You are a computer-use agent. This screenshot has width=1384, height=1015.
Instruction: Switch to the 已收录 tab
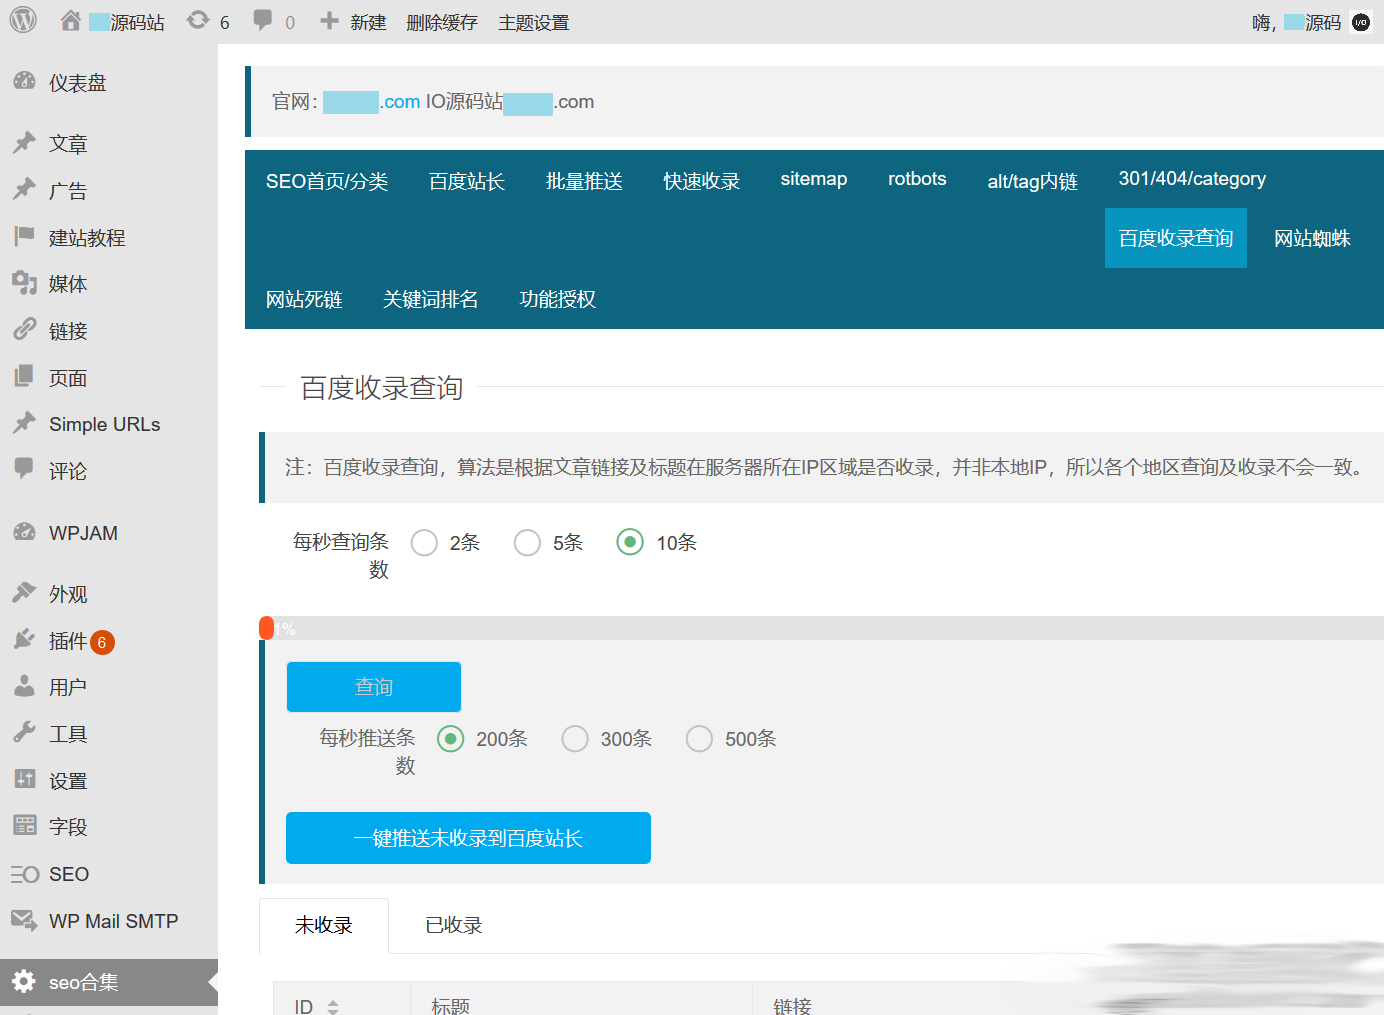(452, 925)
